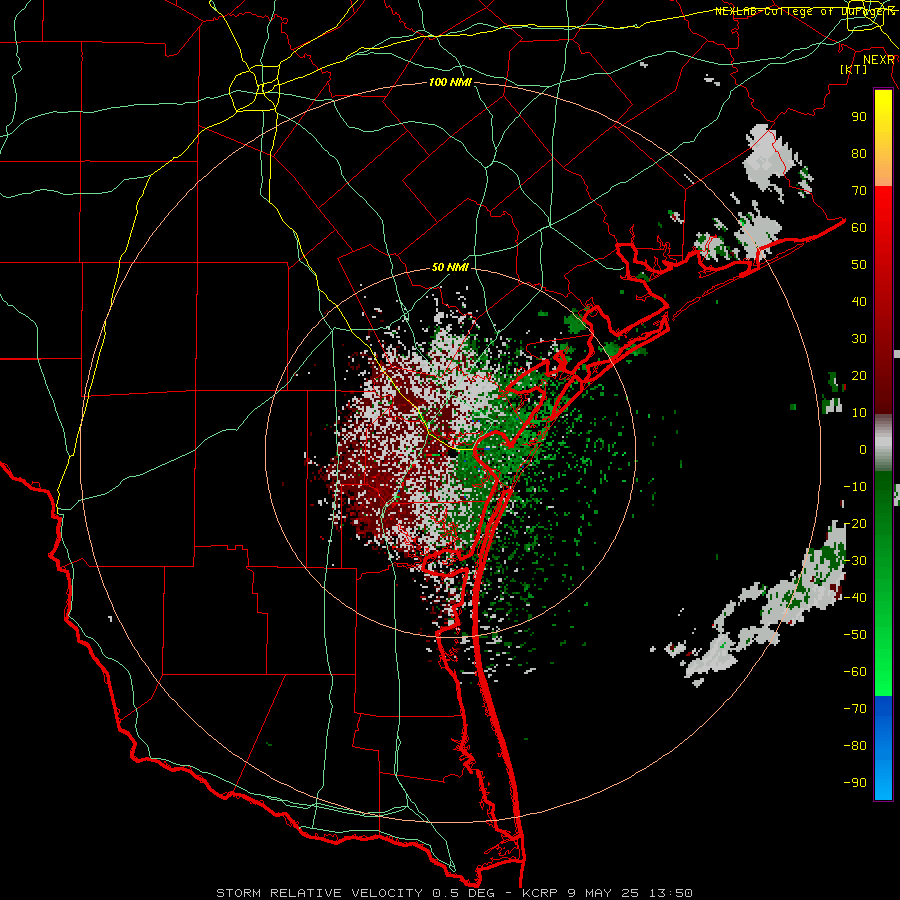The width and height of the screenshot is (900, 900).
Task: Click the 90 value on the velocity scale
Action: (x=859, y=117)
